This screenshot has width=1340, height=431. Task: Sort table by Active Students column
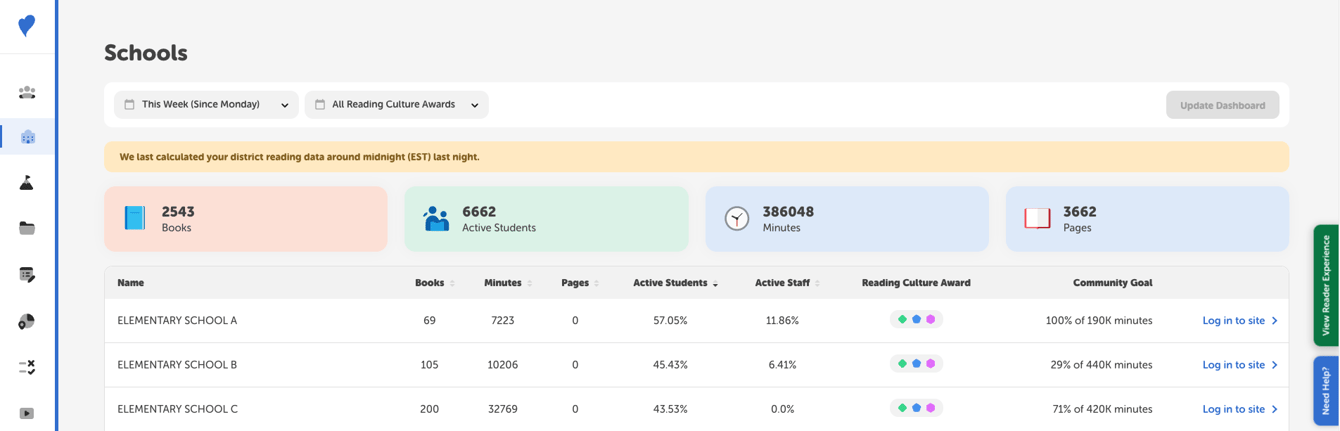(676, 283)
